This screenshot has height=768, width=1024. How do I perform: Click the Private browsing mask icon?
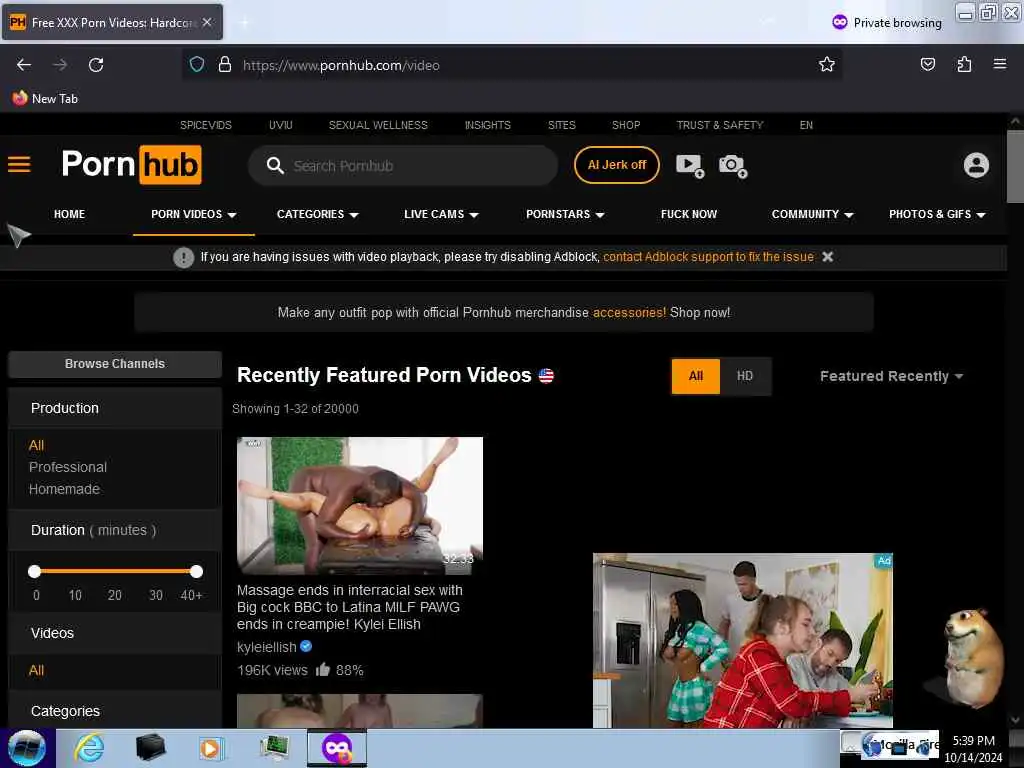(840, 22)
